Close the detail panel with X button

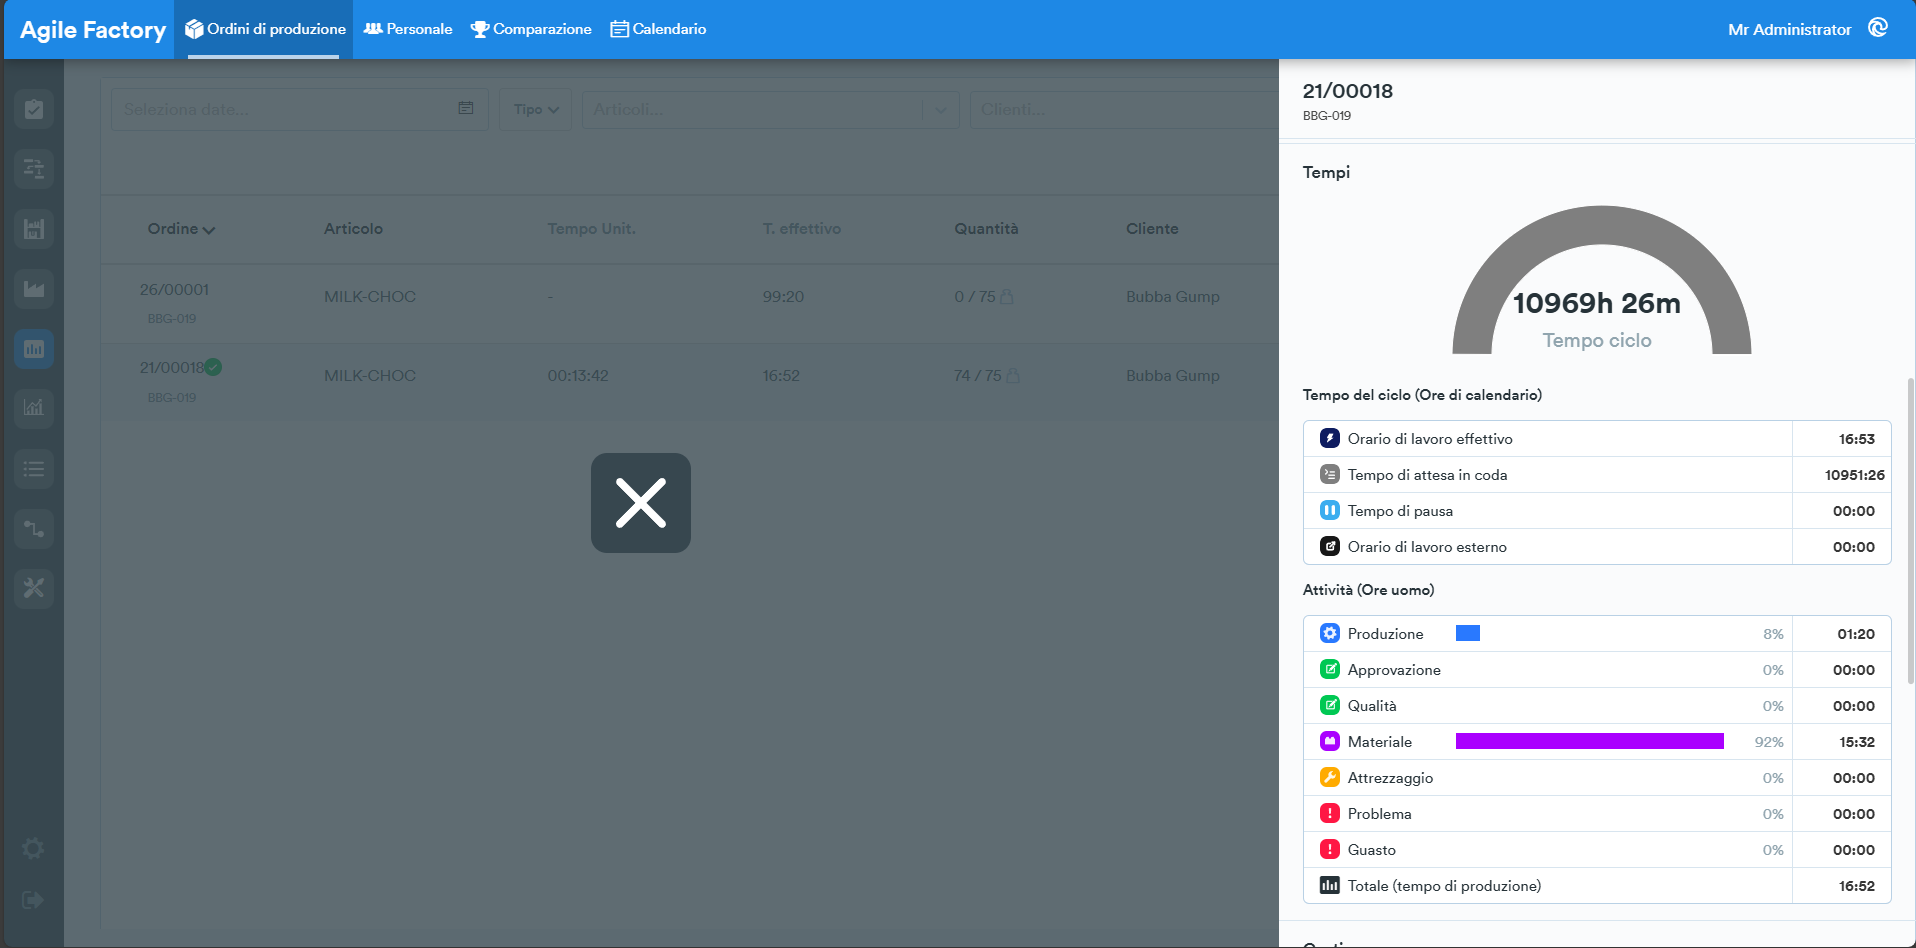pyautogui.click(x=641, y=503)
